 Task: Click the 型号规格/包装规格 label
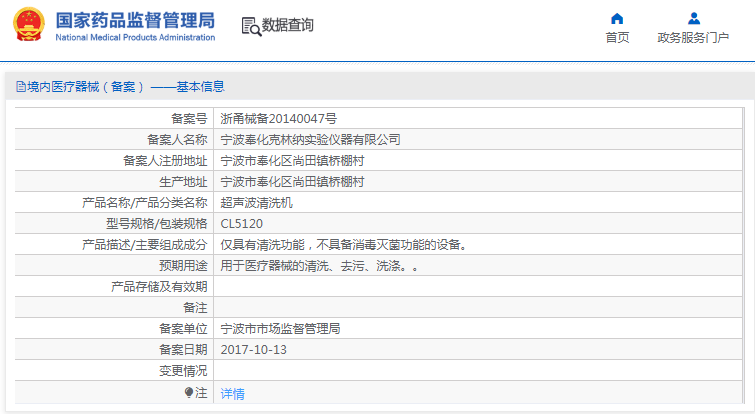(157, 224)
